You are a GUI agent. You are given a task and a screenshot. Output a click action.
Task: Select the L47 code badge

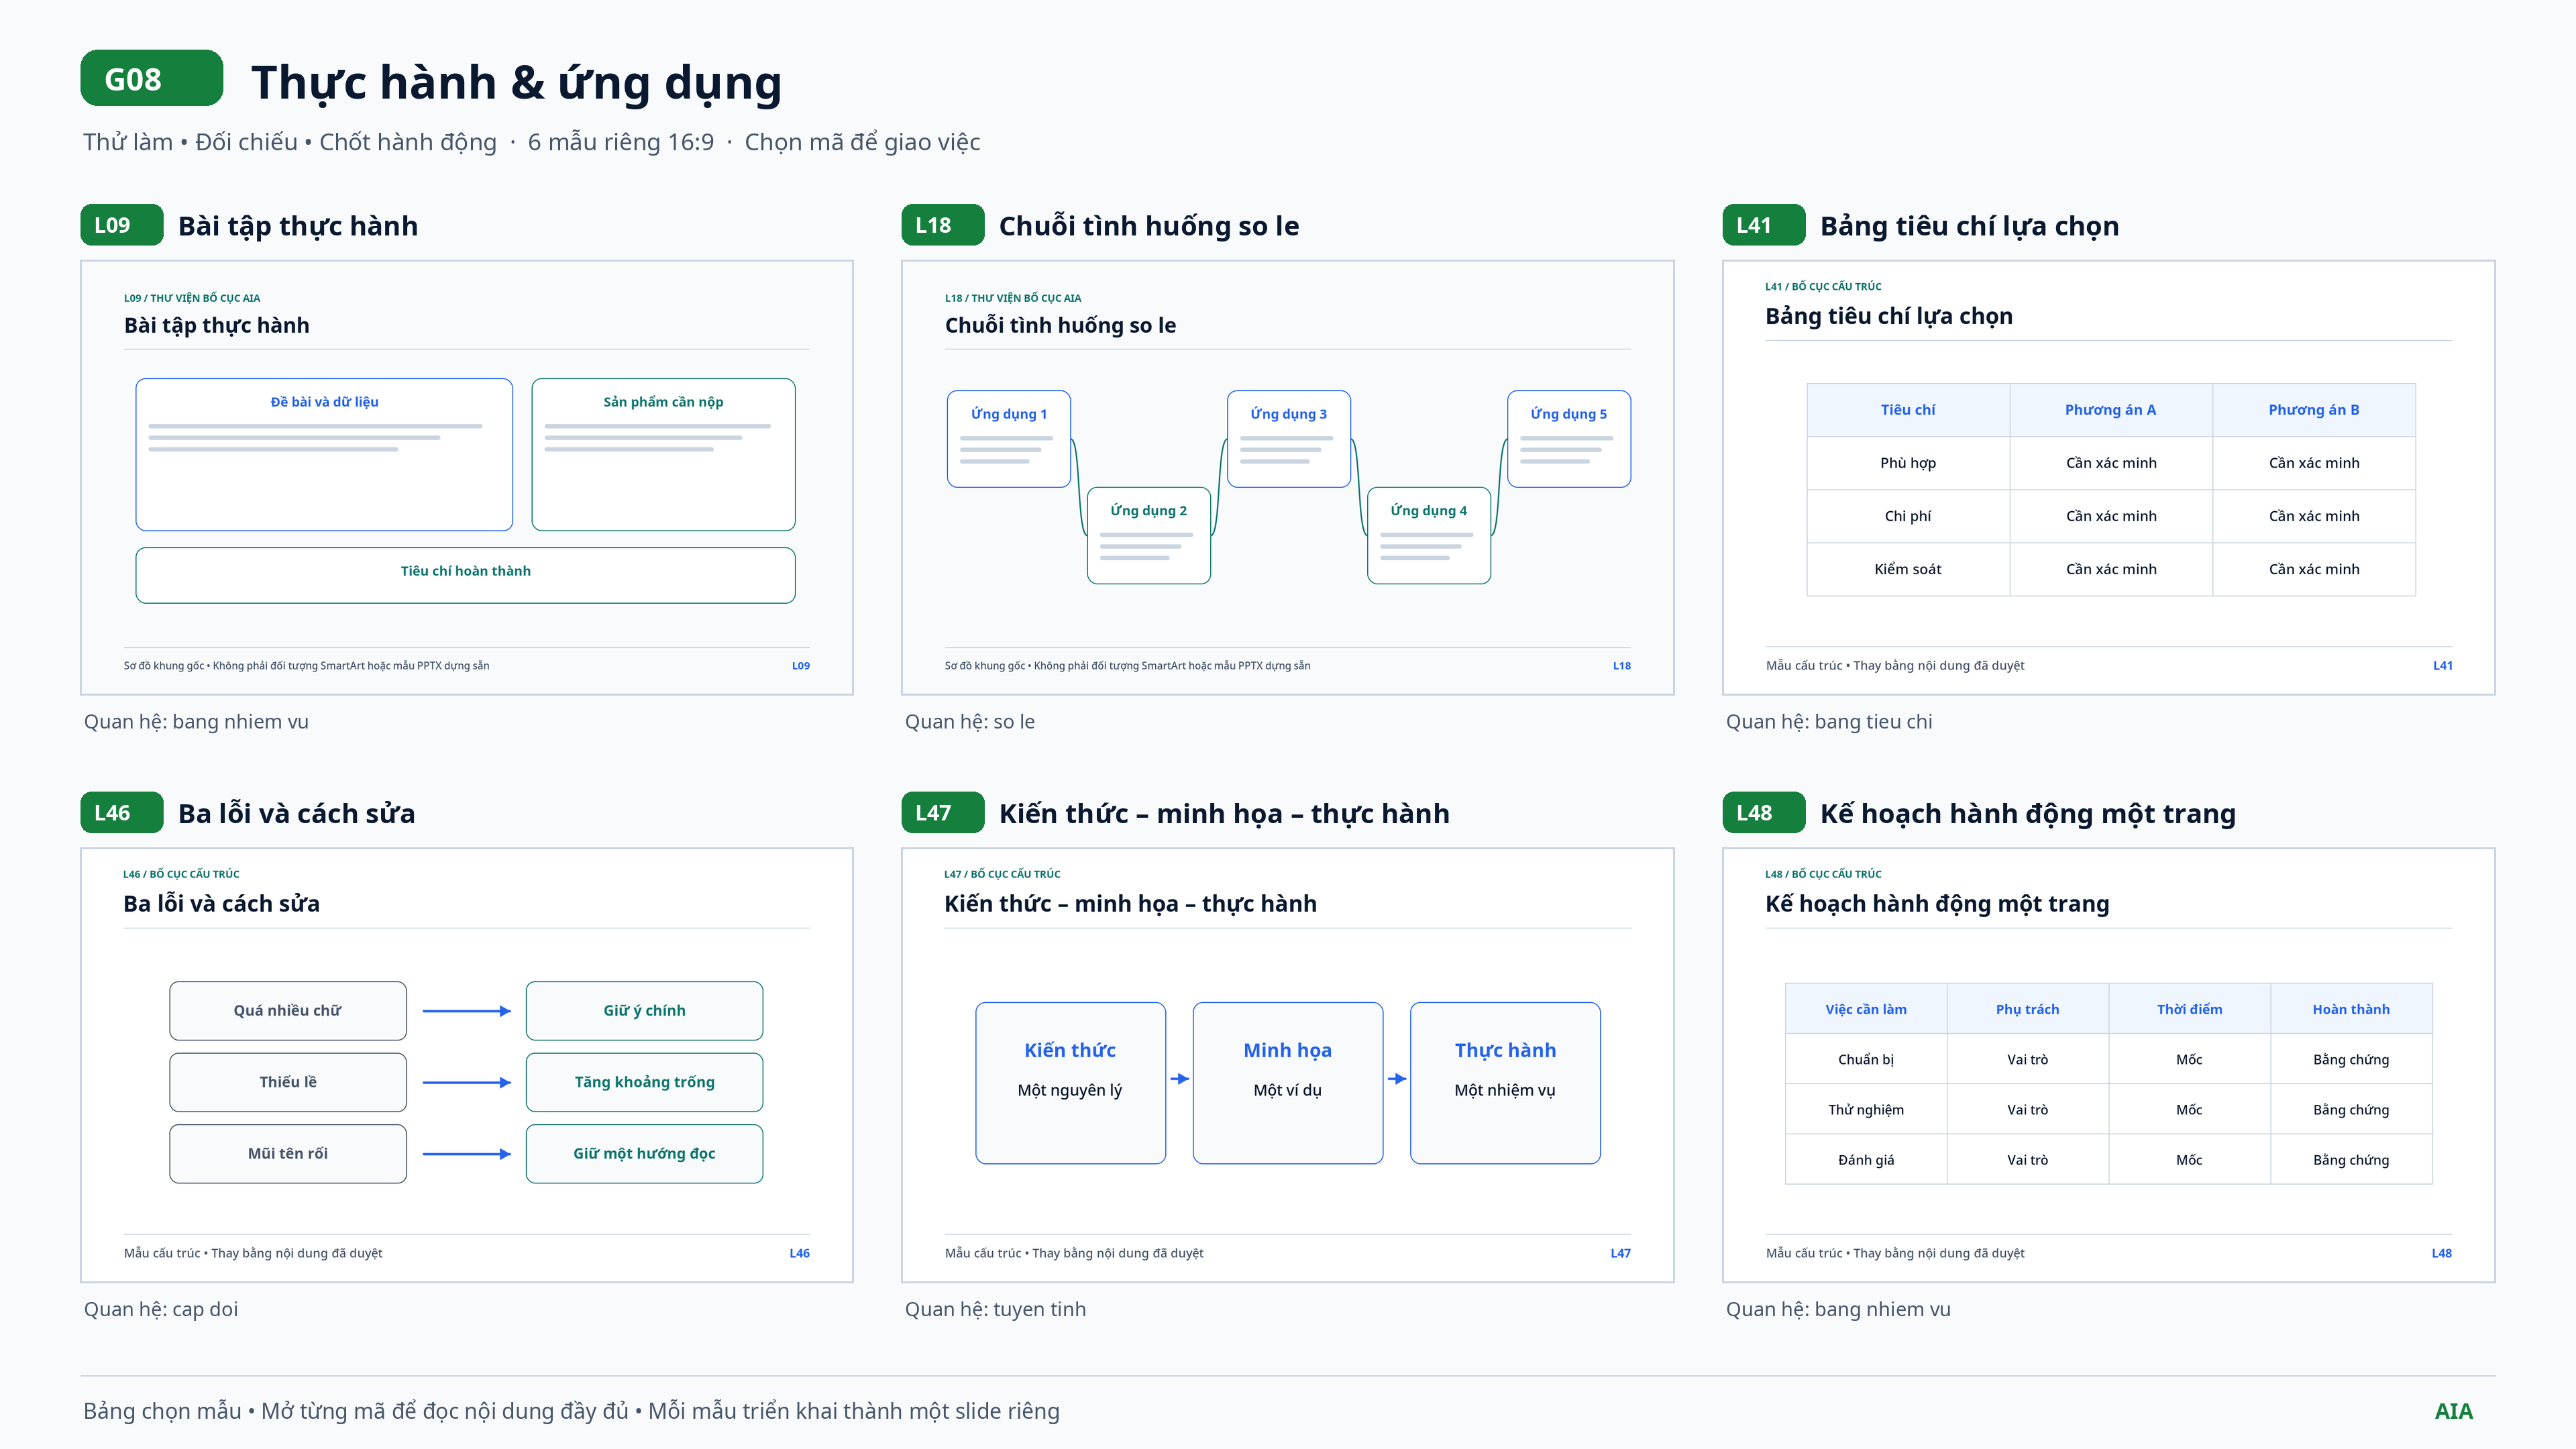(x=942, y=813)
